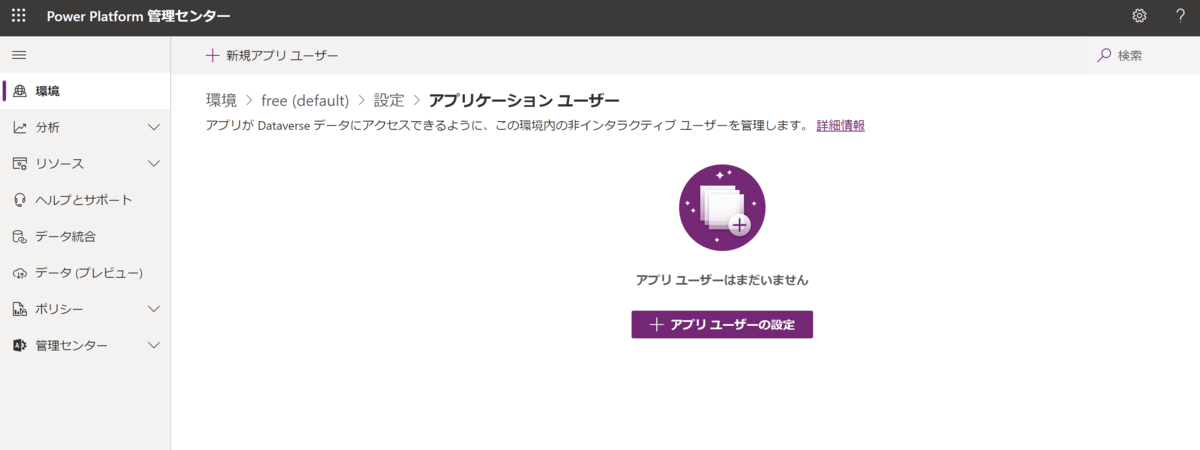Open データ (プレビュー) in the sidebar

point(86,272)
